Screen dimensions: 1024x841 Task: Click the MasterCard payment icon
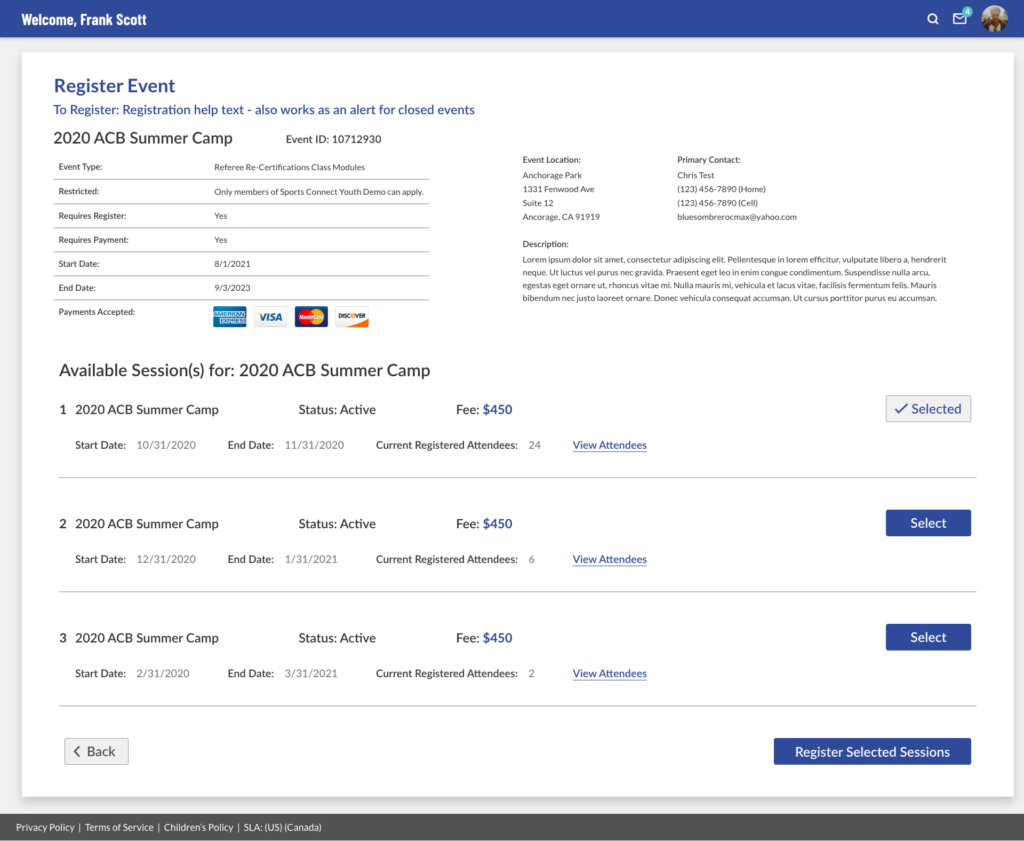click(x=311, y=317)
